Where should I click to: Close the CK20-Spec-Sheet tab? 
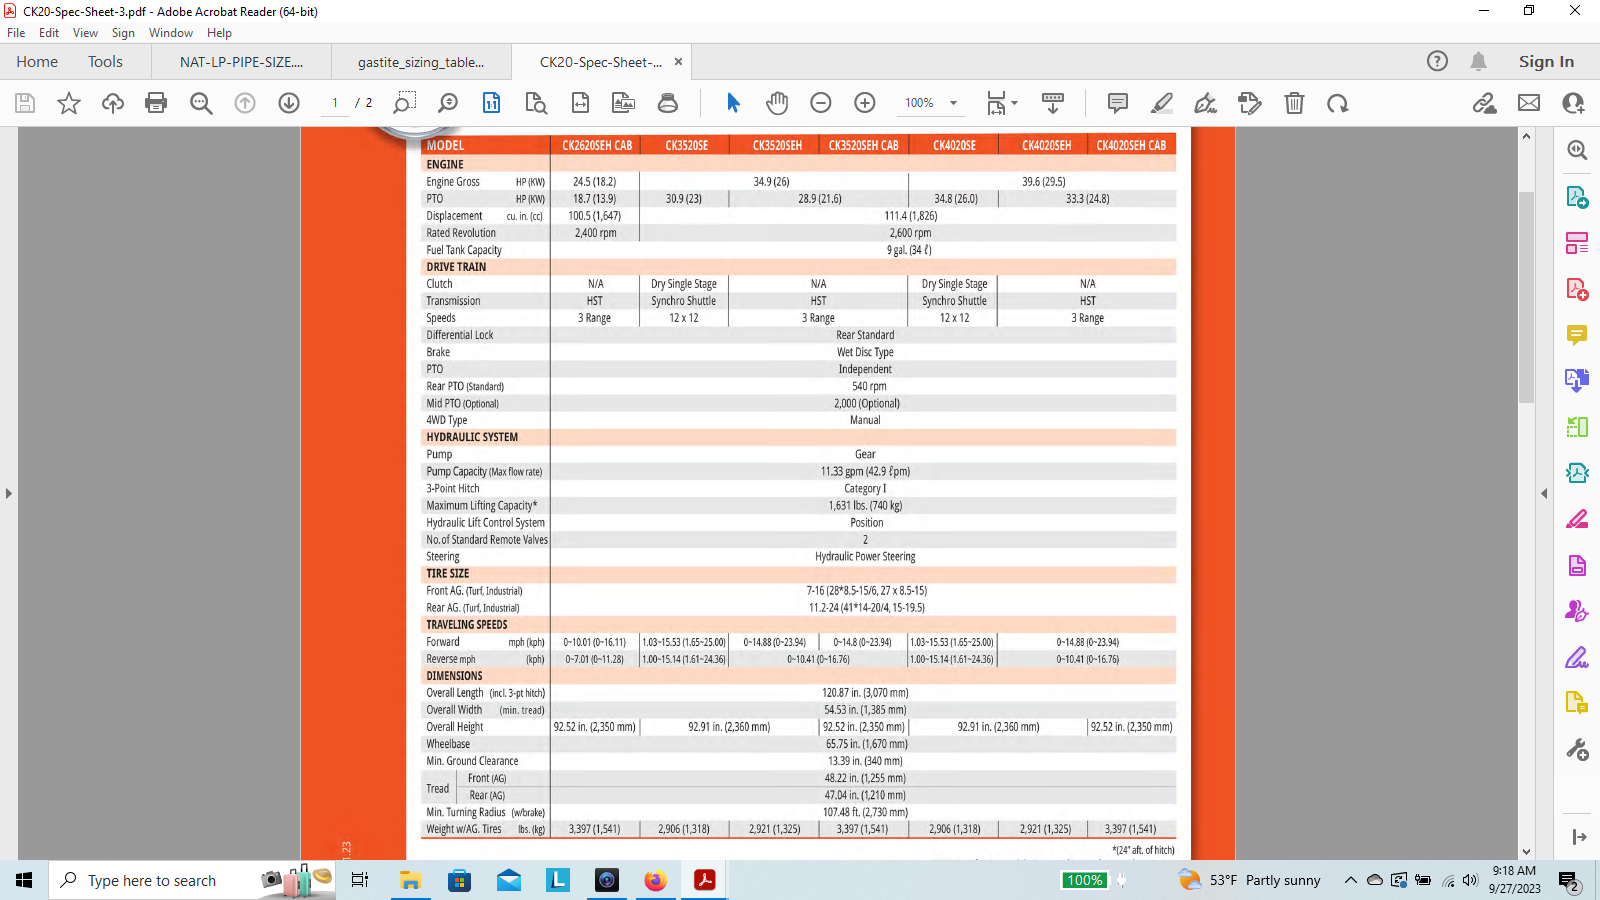pyautogui.click(x=678, y=62)
